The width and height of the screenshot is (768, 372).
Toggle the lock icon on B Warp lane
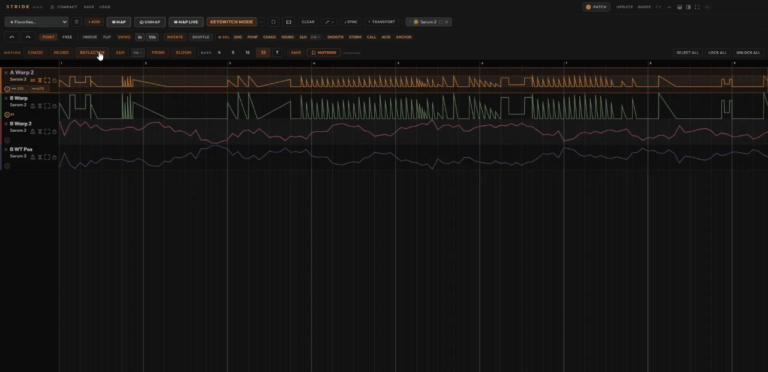click(x=54, y=106)
